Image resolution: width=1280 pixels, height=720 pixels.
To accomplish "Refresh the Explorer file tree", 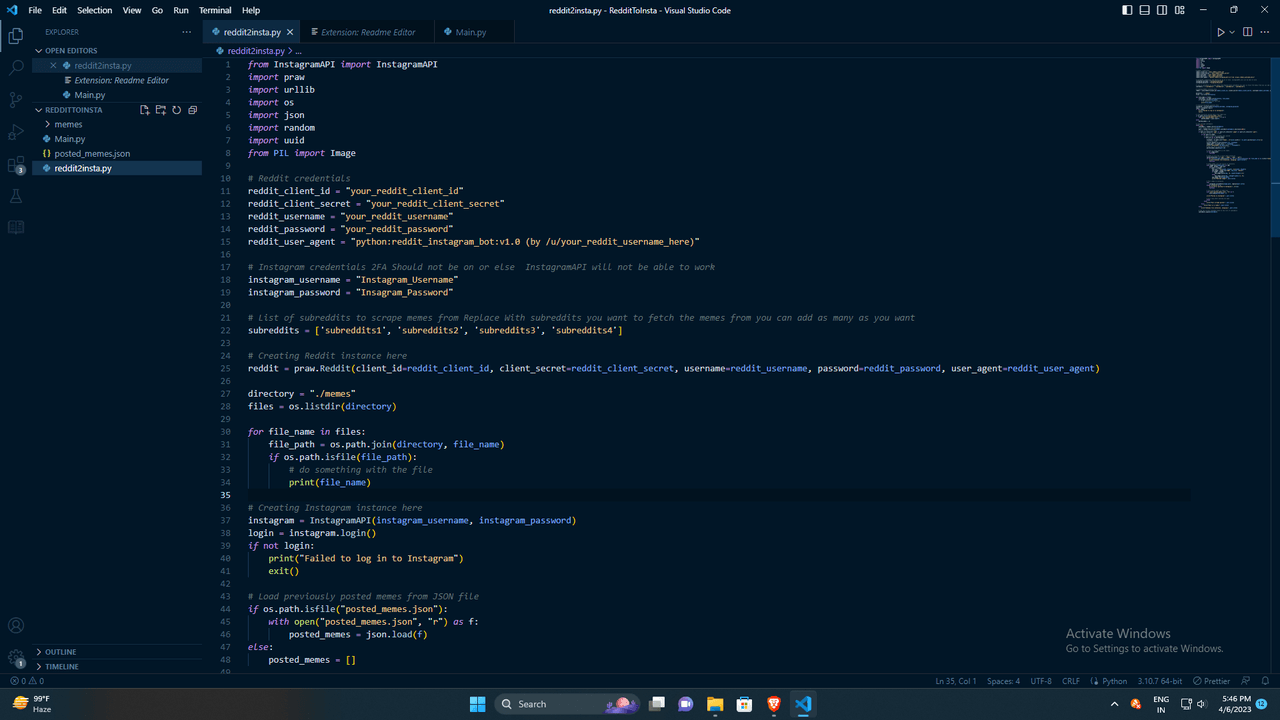I will (176, 110).
